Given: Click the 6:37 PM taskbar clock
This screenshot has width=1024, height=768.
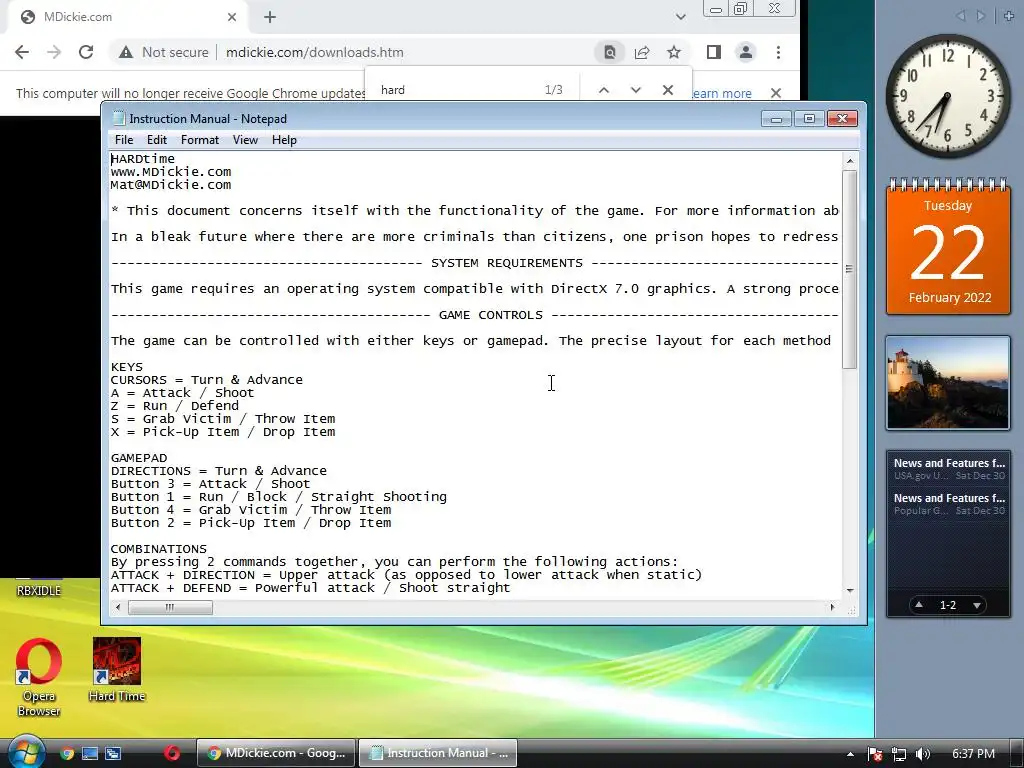Looking at the screenshot, I should 973,754.
